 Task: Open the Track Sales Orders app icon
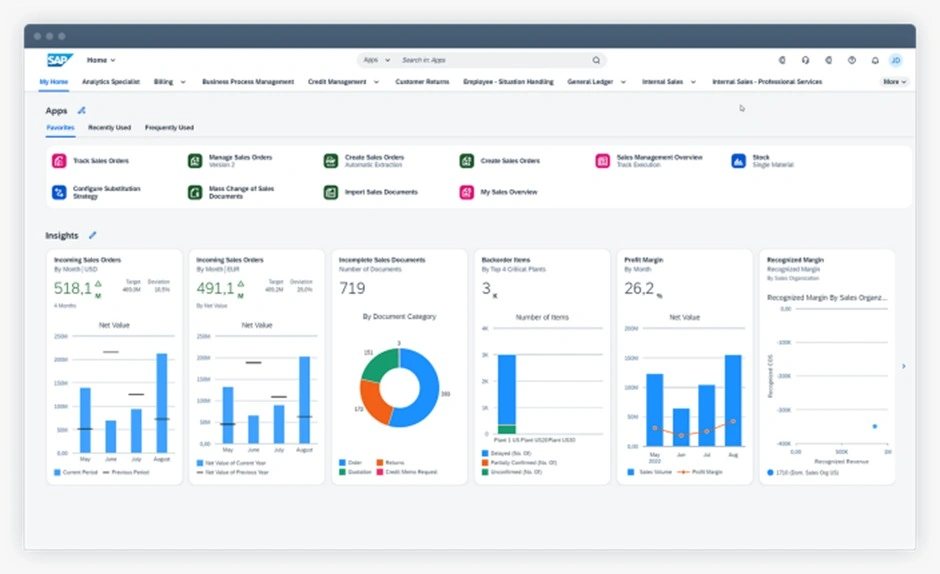[x=59, y=161]
